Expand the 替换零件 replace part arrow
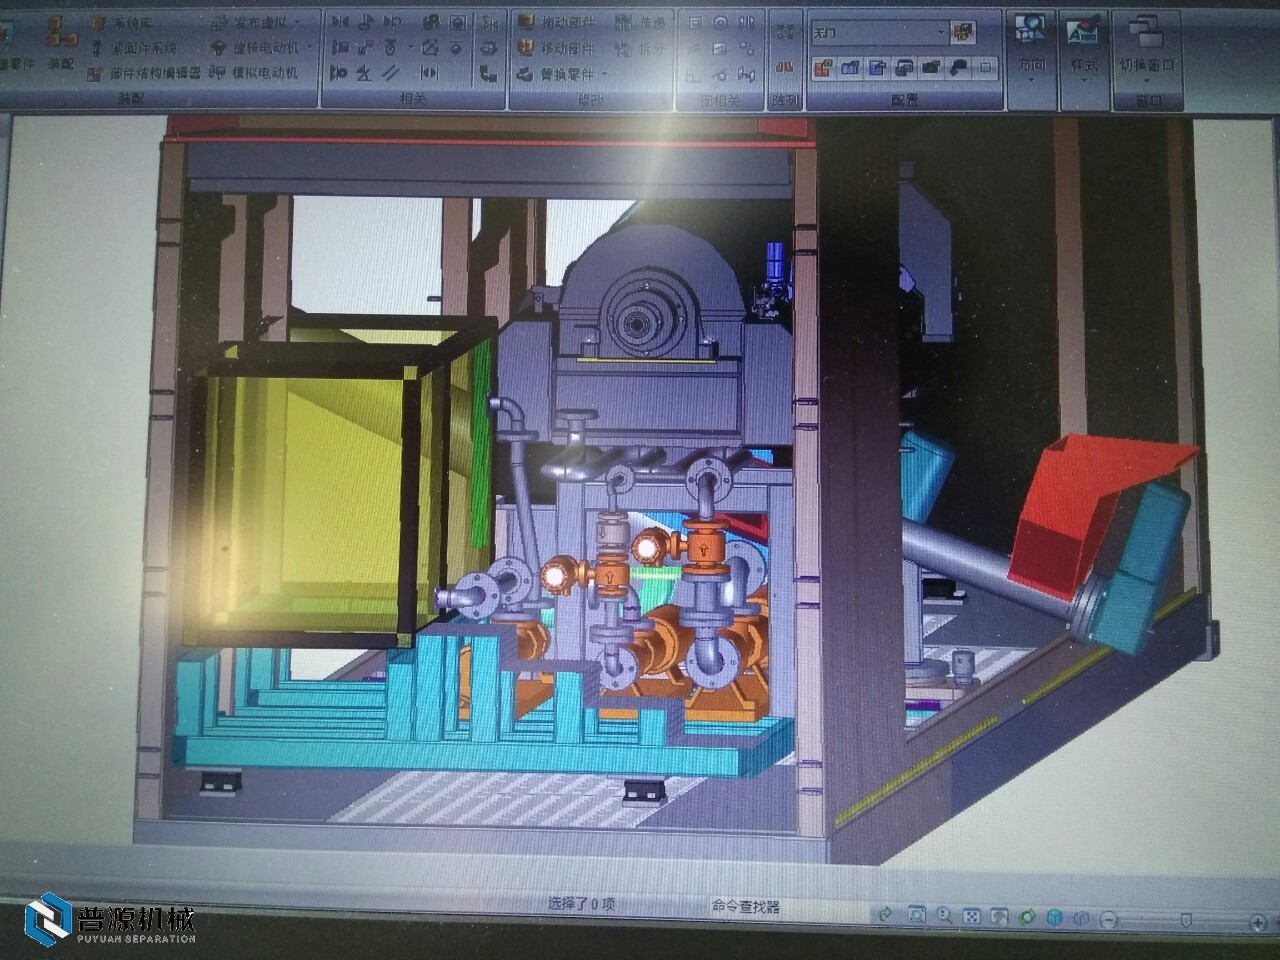1280x960 pixels. coord(605,75)
